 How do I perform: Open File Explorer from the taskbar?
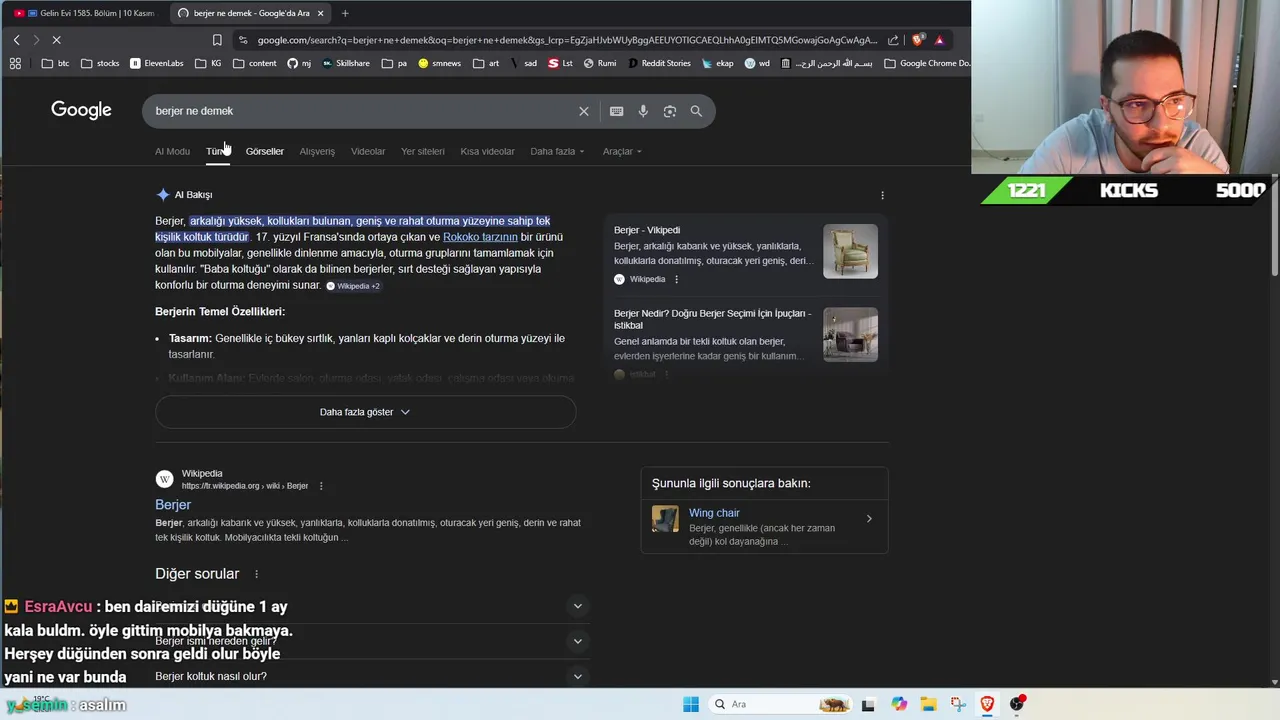(928, 704)
